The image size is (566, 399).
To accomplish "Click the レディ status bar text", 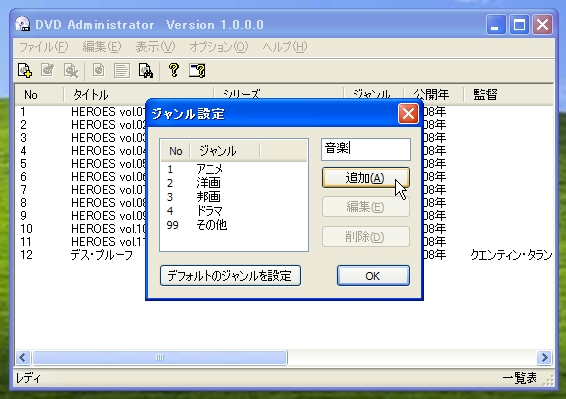I will [x=29, y=378].
